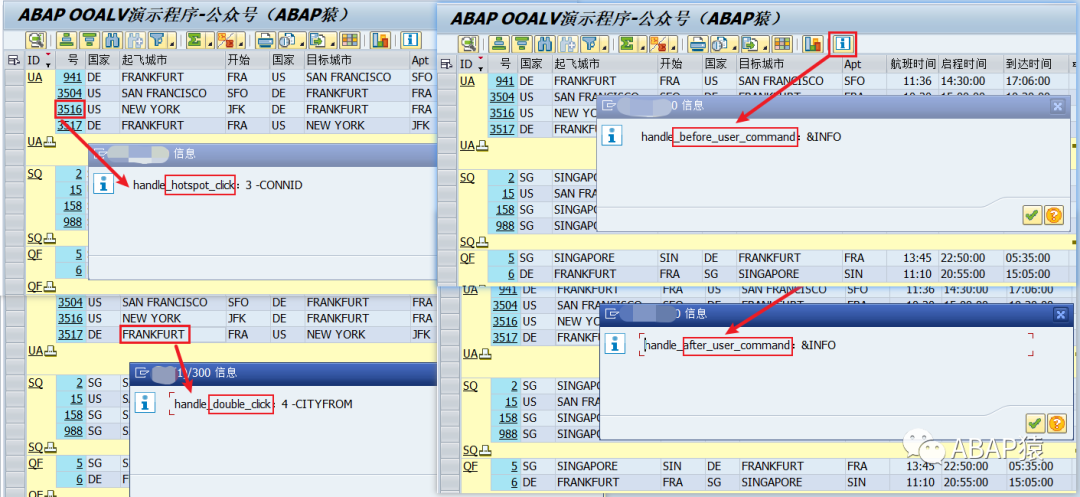The image size is (1080, 497).
Task: Click ID column header in left window
Action: (39, 61)
